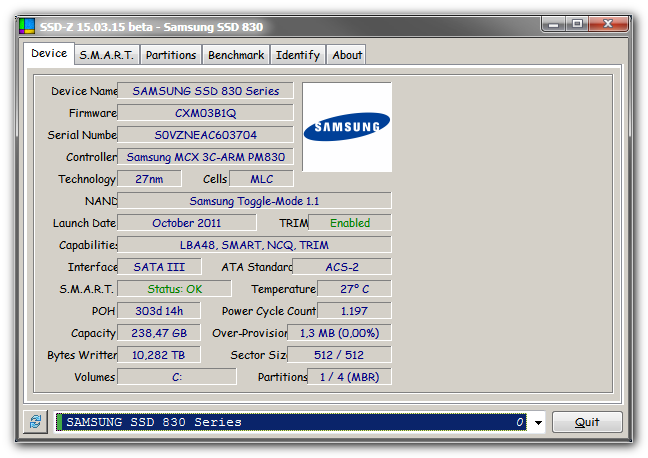Click the POH value 303d 14h

(159, 311)
